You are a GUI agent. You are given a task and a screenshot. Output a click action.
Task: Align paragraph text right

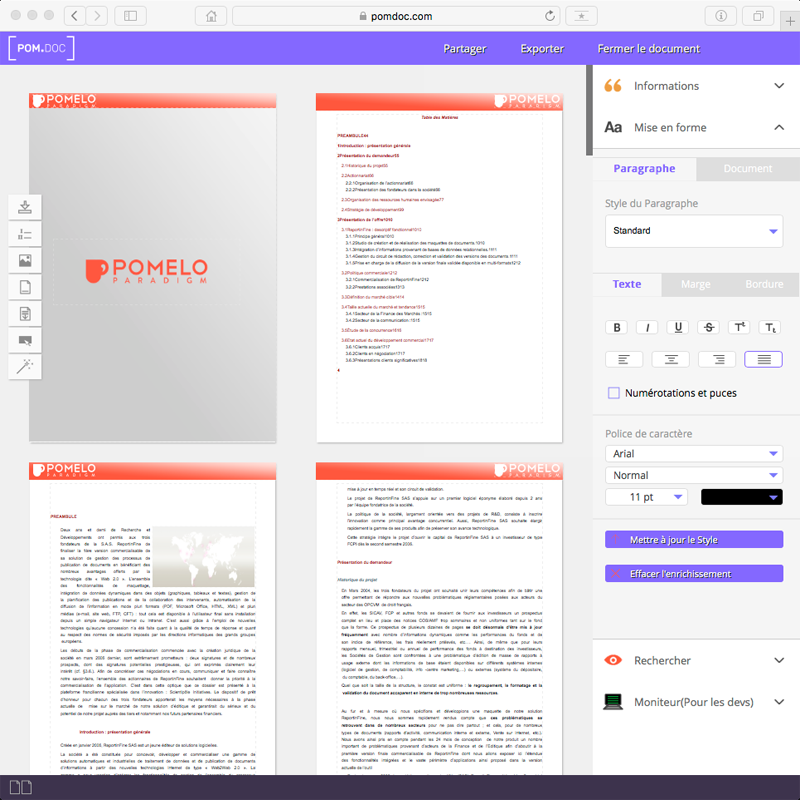pyautogui.click(x=717, y=359)
